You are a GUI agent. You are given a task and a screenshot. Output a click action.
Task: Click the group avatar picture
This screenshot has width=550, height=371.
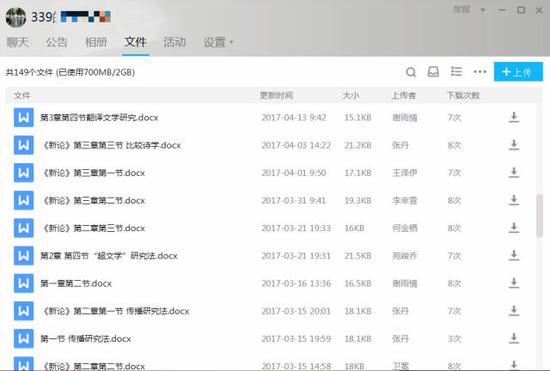[16, 17]
